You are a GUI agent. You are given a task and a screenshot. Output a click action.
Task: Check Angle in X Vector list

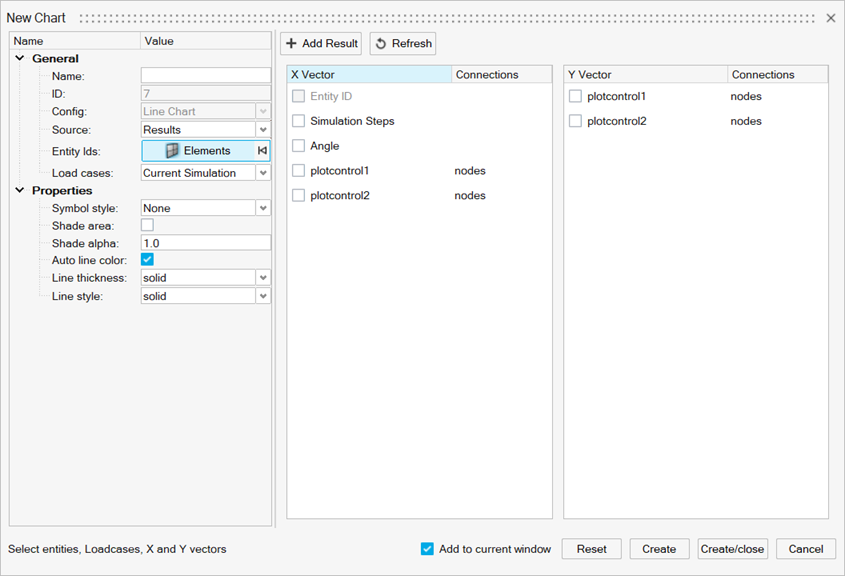tap(299, 146)
